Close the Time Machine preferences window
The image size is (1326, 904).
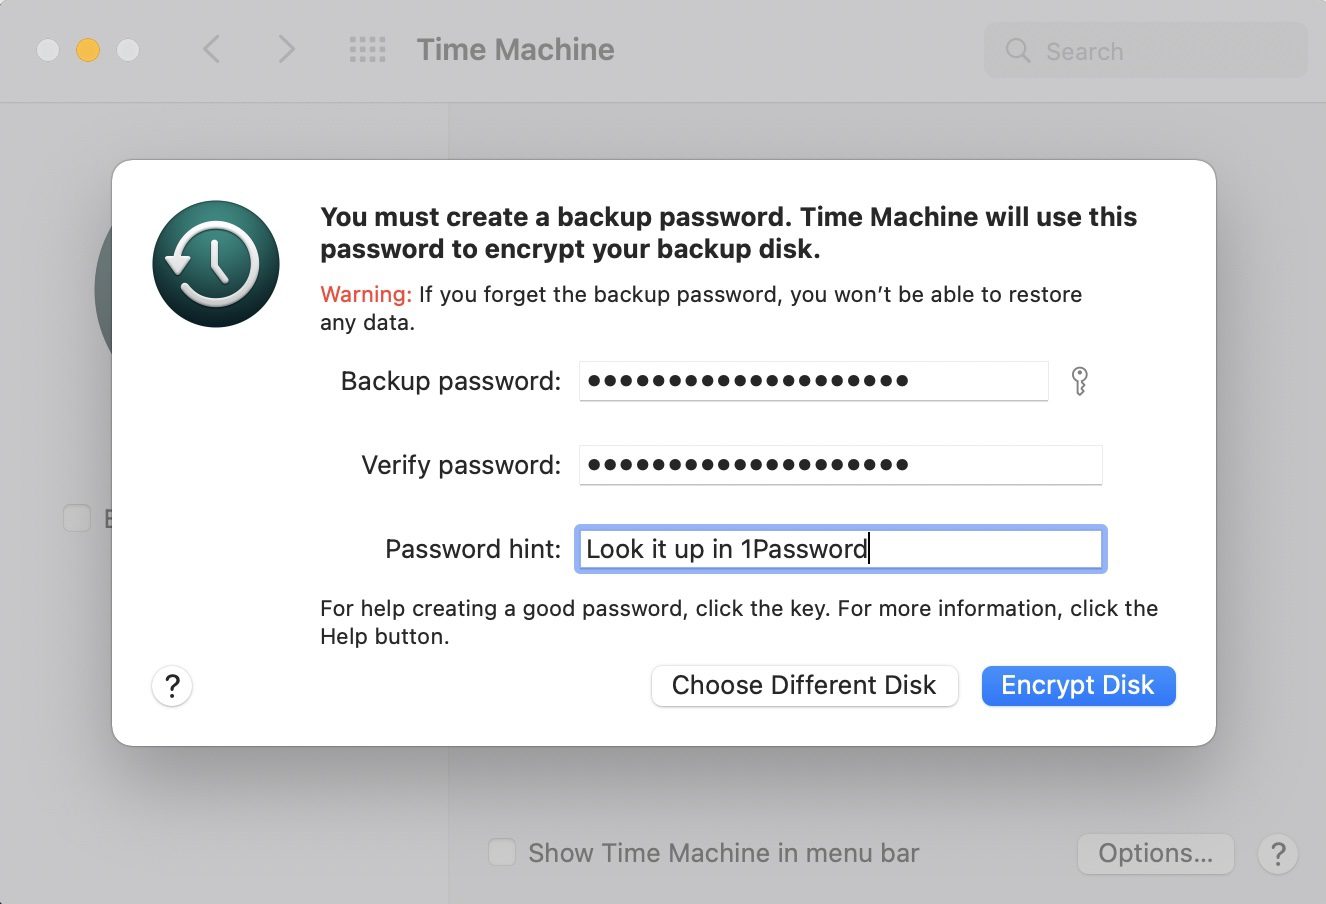pyautogui.click(x=48, y=50)
